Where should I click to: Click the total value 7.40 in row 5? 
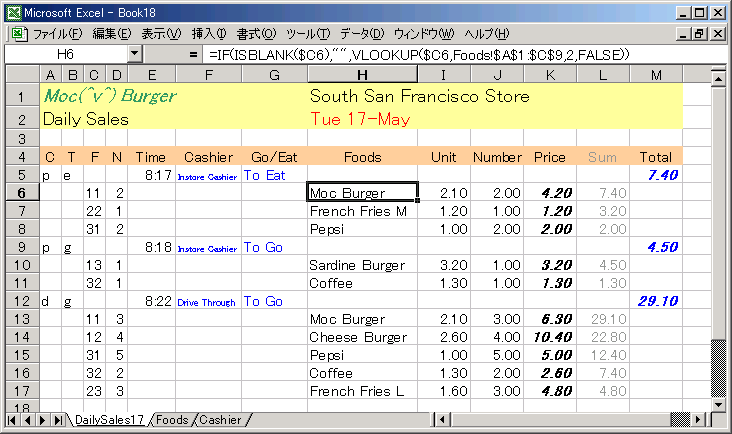click(656, 175)
